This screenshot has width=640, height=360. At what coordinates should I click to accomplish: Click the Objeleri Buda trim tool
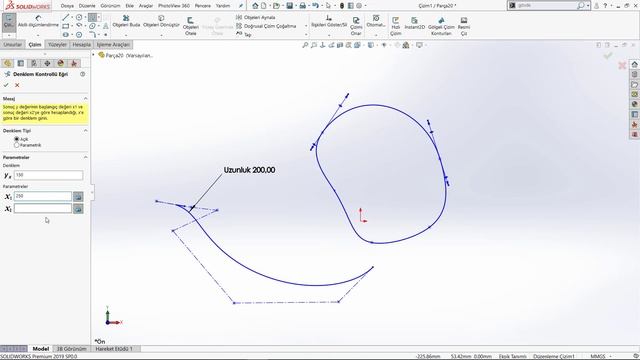[x=126, y=21]
